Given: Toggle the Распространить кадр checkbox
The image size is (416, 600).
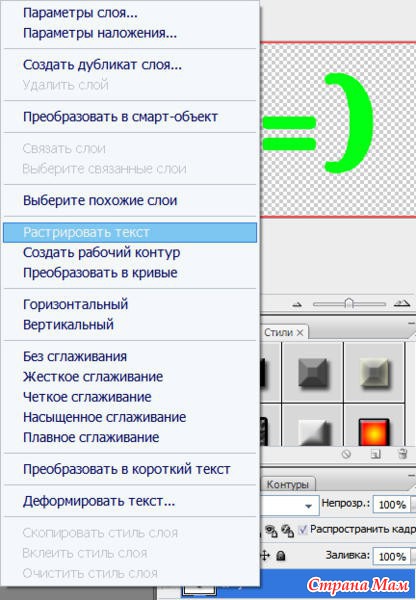Looking at the screenshot, I should coord(303,530).
